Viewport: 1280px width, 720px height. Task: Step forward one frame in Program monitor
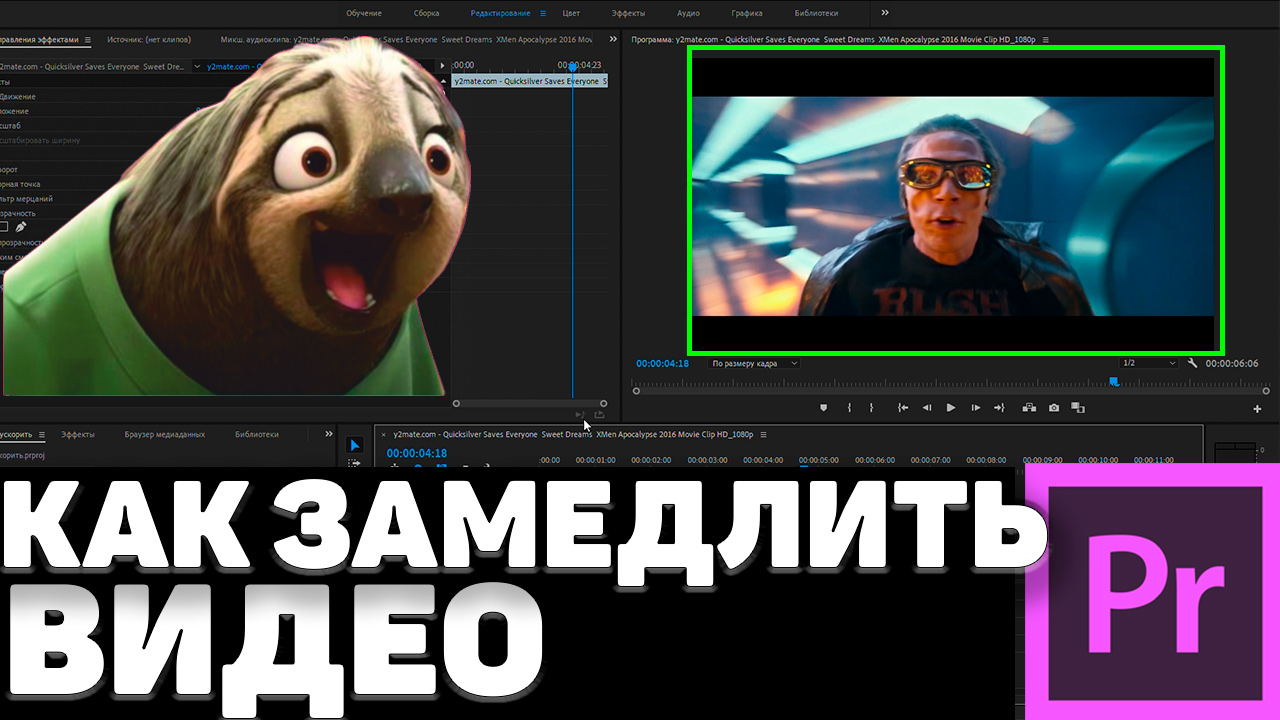[976, 408]
